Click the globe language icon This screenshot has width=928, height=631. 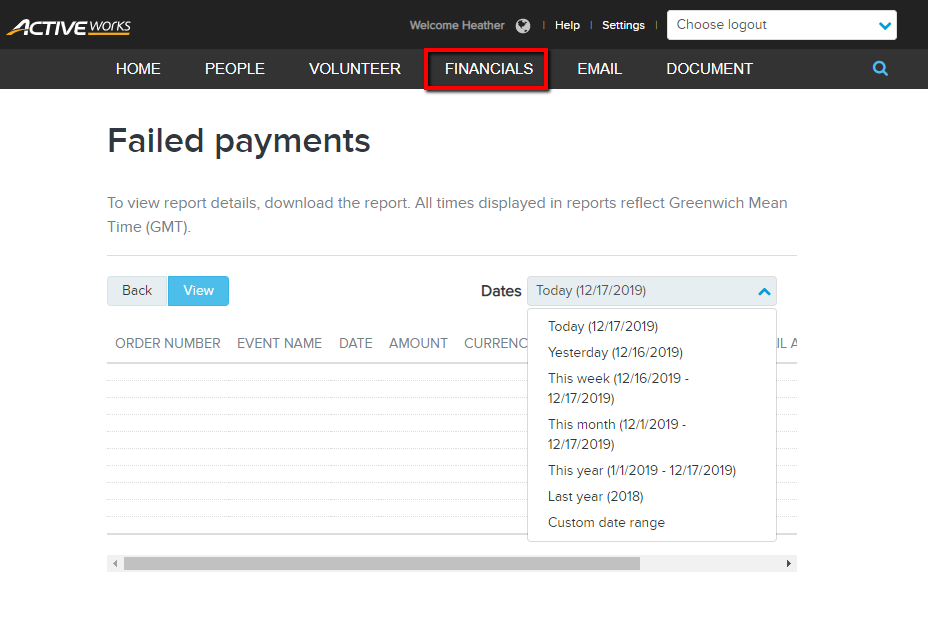(x=523, y=26)
